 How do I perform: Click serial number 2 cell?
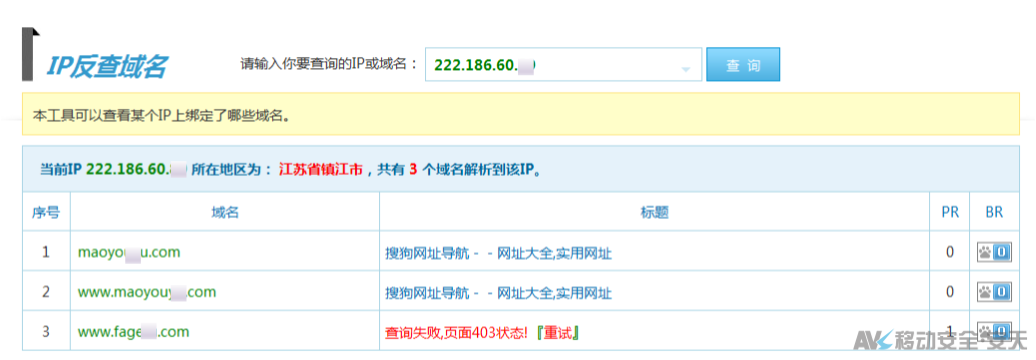click(46, 291)
